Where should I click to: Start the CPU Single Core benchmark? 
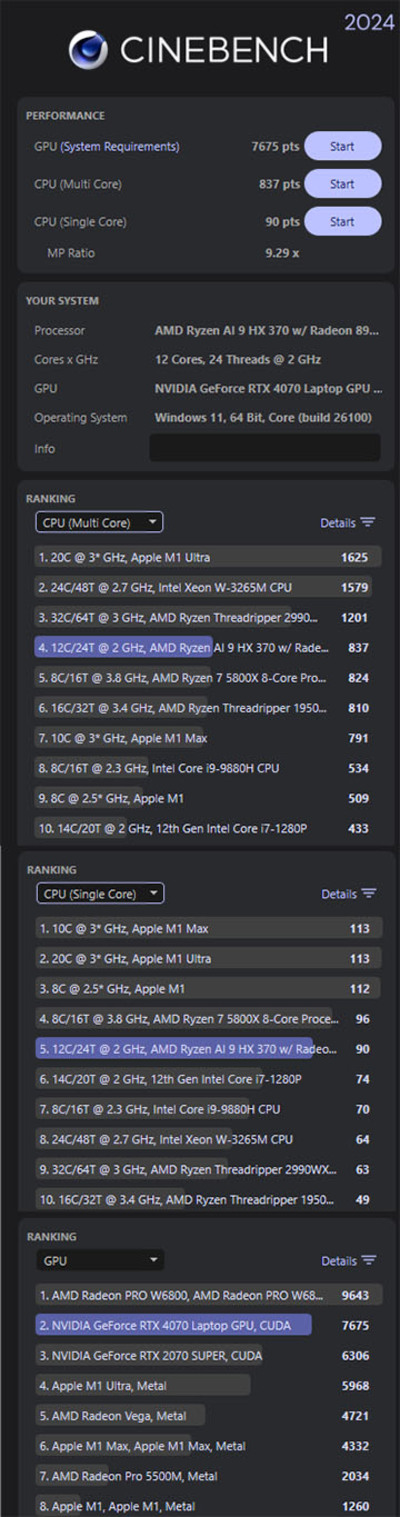(x=342, y=221)
